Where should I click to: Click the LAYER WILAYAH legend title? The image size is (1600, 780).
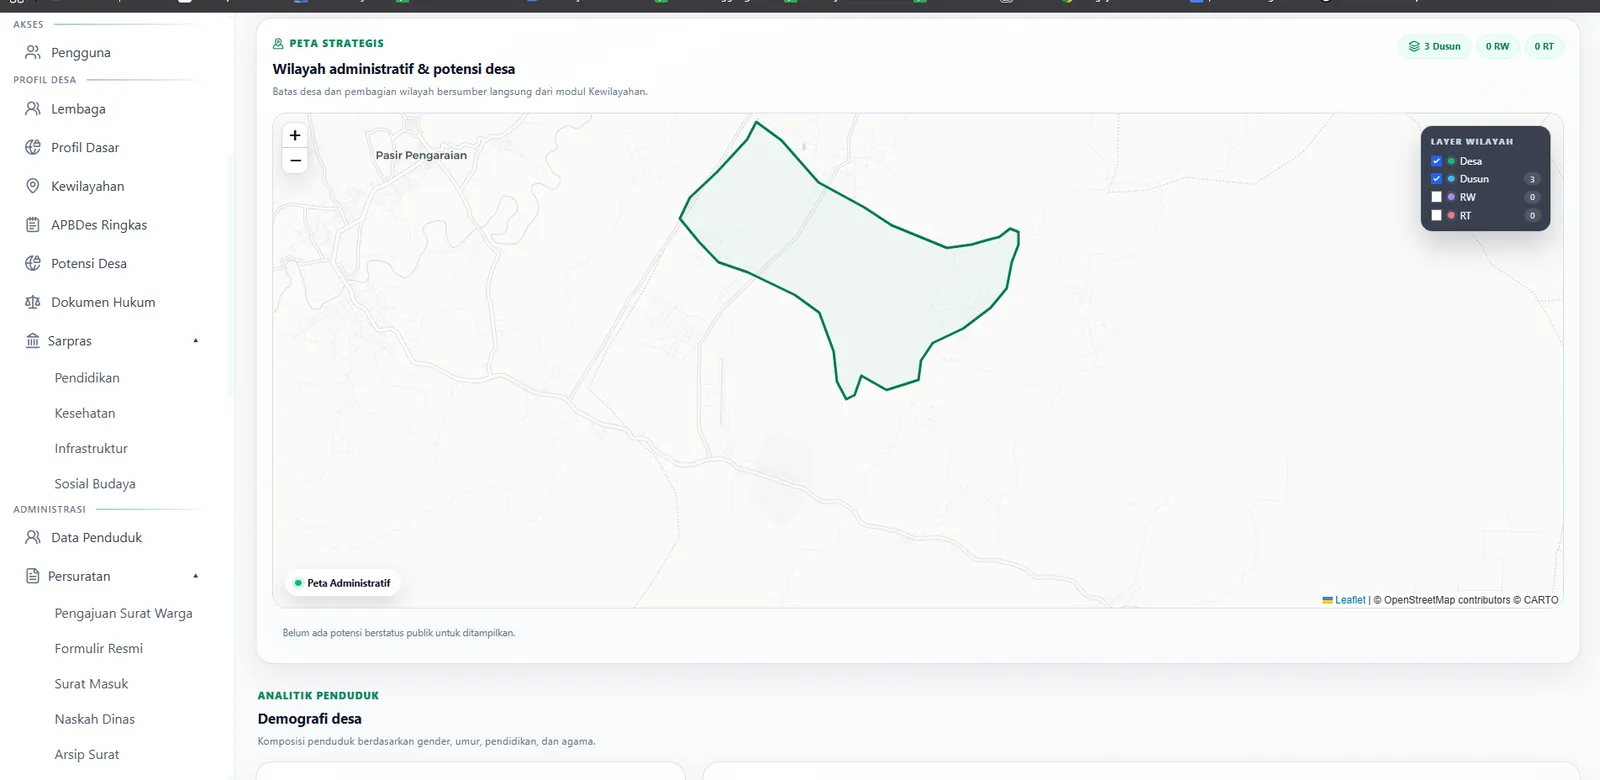1472,142
